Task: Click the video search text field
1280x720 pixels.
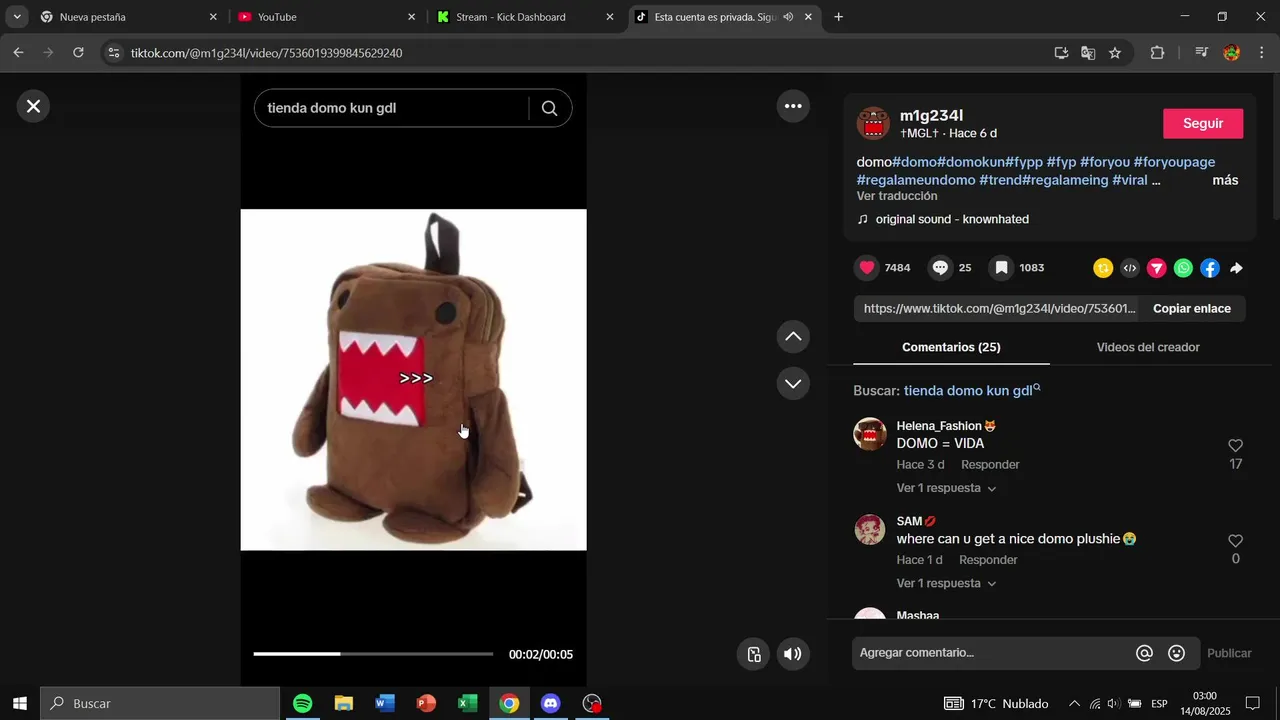Action: (x=390, y=108)
